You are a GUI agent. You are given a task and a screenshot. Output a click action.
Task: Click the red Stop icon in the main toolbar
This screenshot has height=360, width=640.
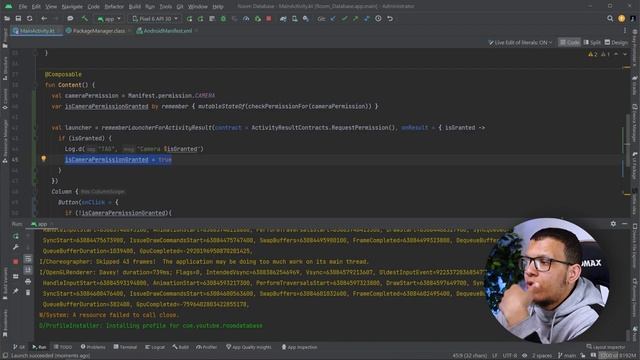click(x=269, y=19)
